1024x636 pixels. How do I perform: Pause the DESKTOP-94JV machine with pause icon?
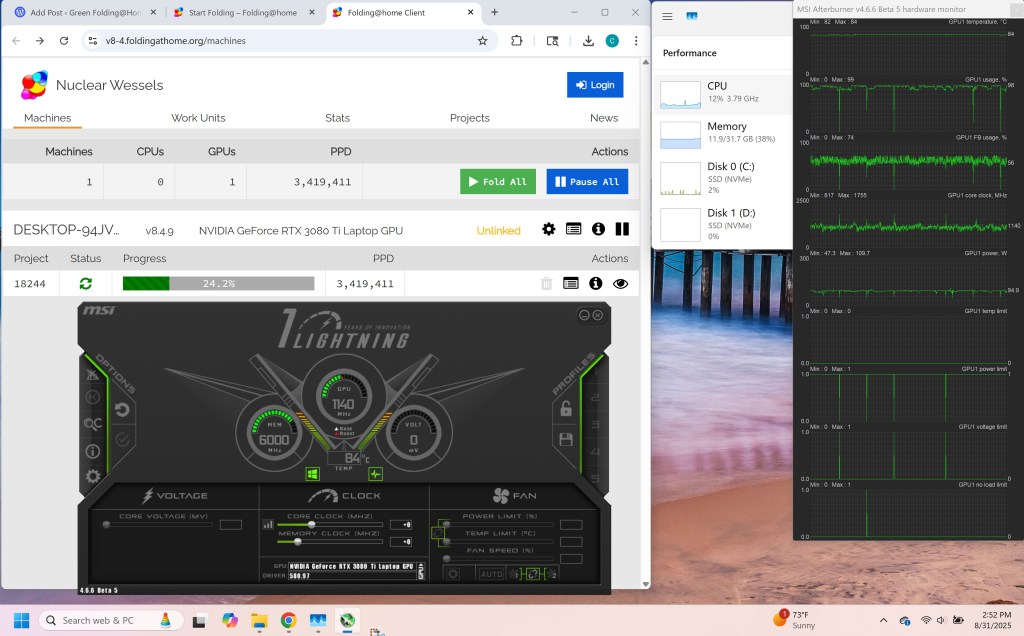(x=622, y=230)
